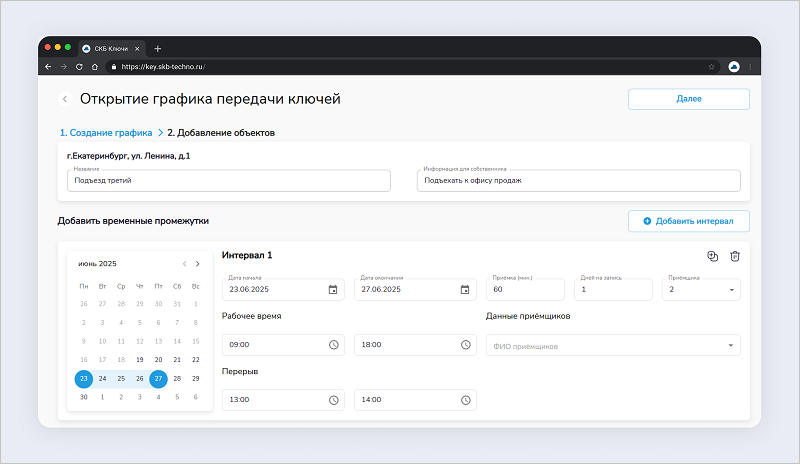Open a new browser tab

[158, 48]
